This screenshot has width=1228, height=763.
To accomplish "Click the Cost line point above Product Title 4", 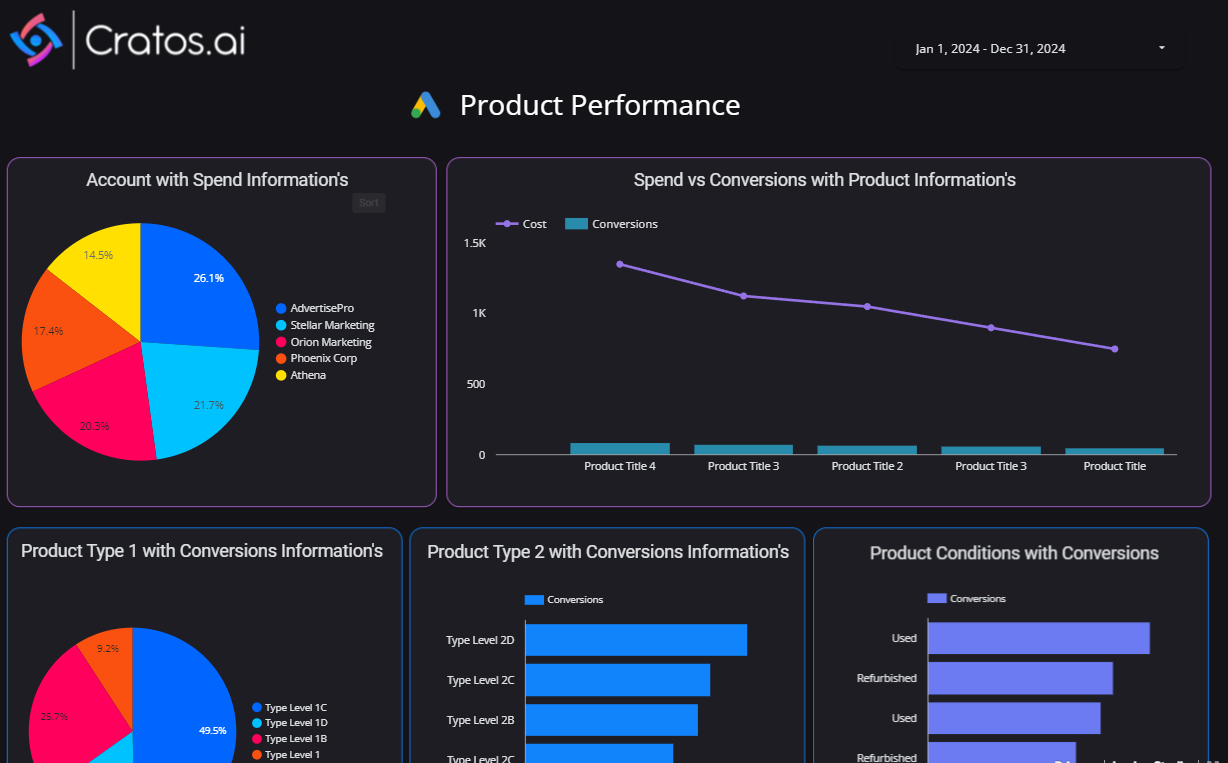I will (620, 264).
